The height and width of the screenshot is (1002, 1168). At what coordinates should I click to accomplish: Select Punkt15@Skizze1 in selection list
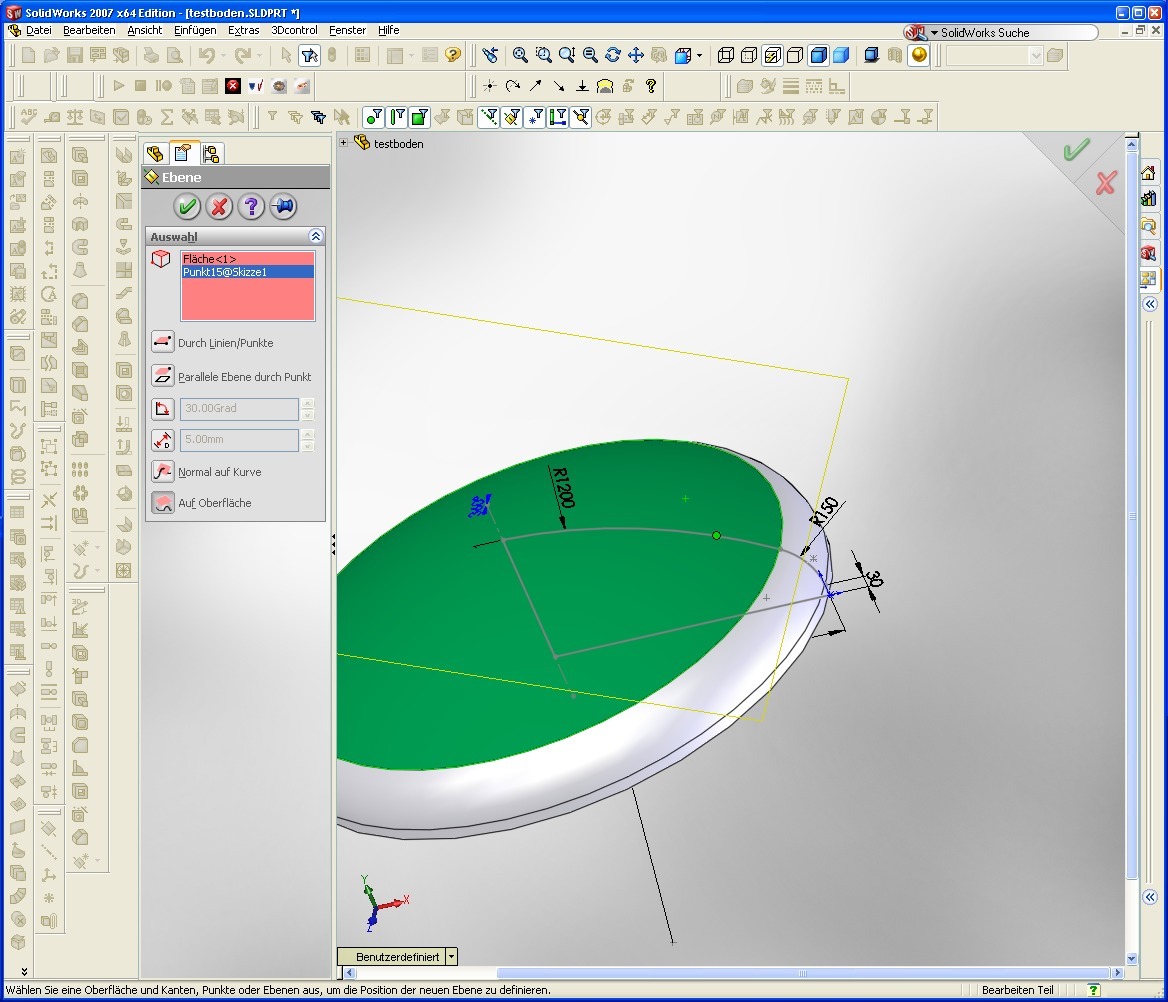pyautogui.click(x=226, y=272)
